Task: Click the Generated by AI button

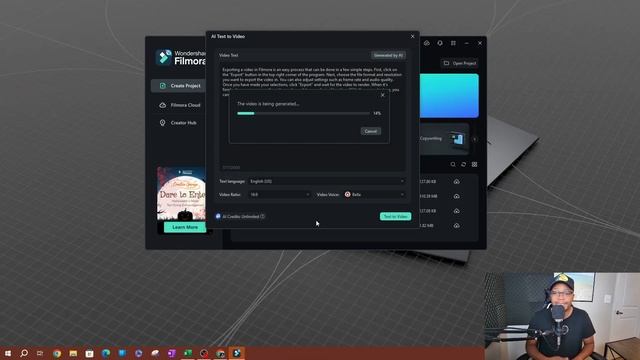Action: 388,55
